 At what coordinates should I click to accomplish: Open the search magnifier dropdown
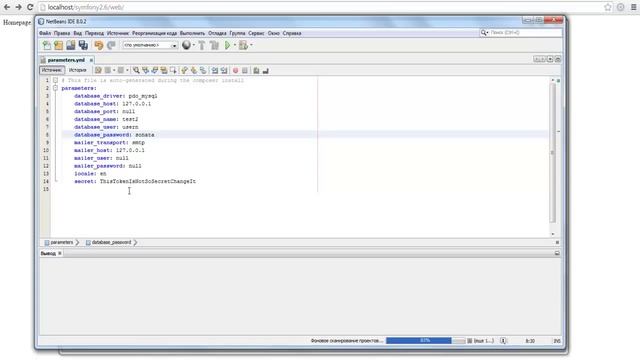pos(484,32)
